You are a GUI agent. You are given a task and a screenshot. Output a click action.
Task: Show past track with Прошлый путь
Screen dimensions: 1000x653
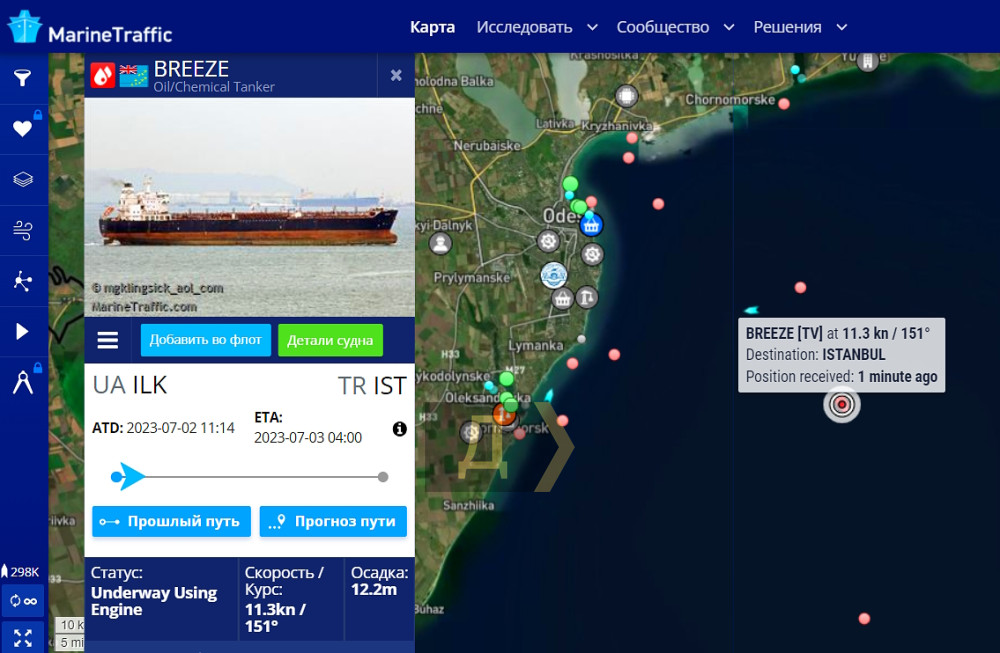[x=172, y=521]
